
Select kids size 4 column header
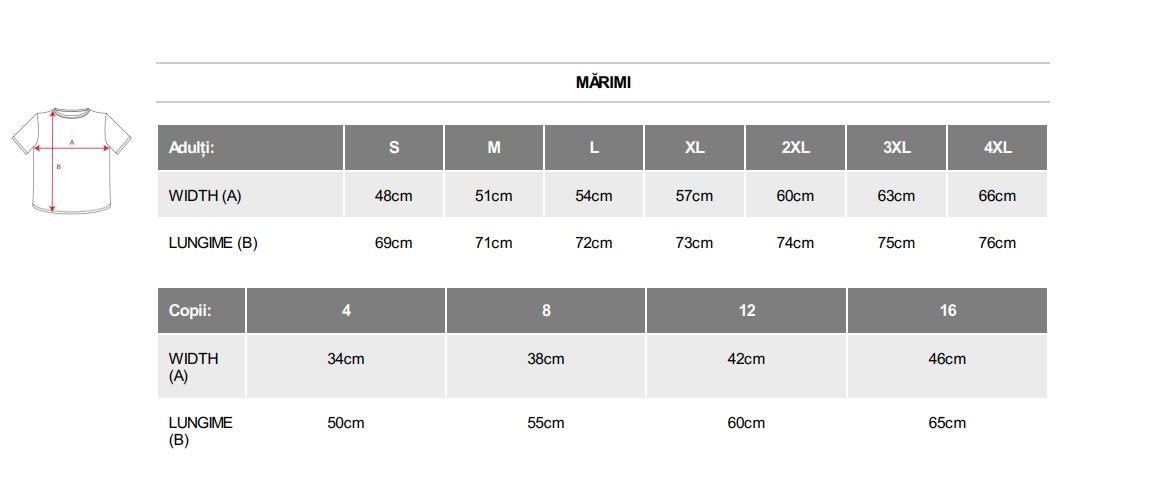(x=346, y=310)
